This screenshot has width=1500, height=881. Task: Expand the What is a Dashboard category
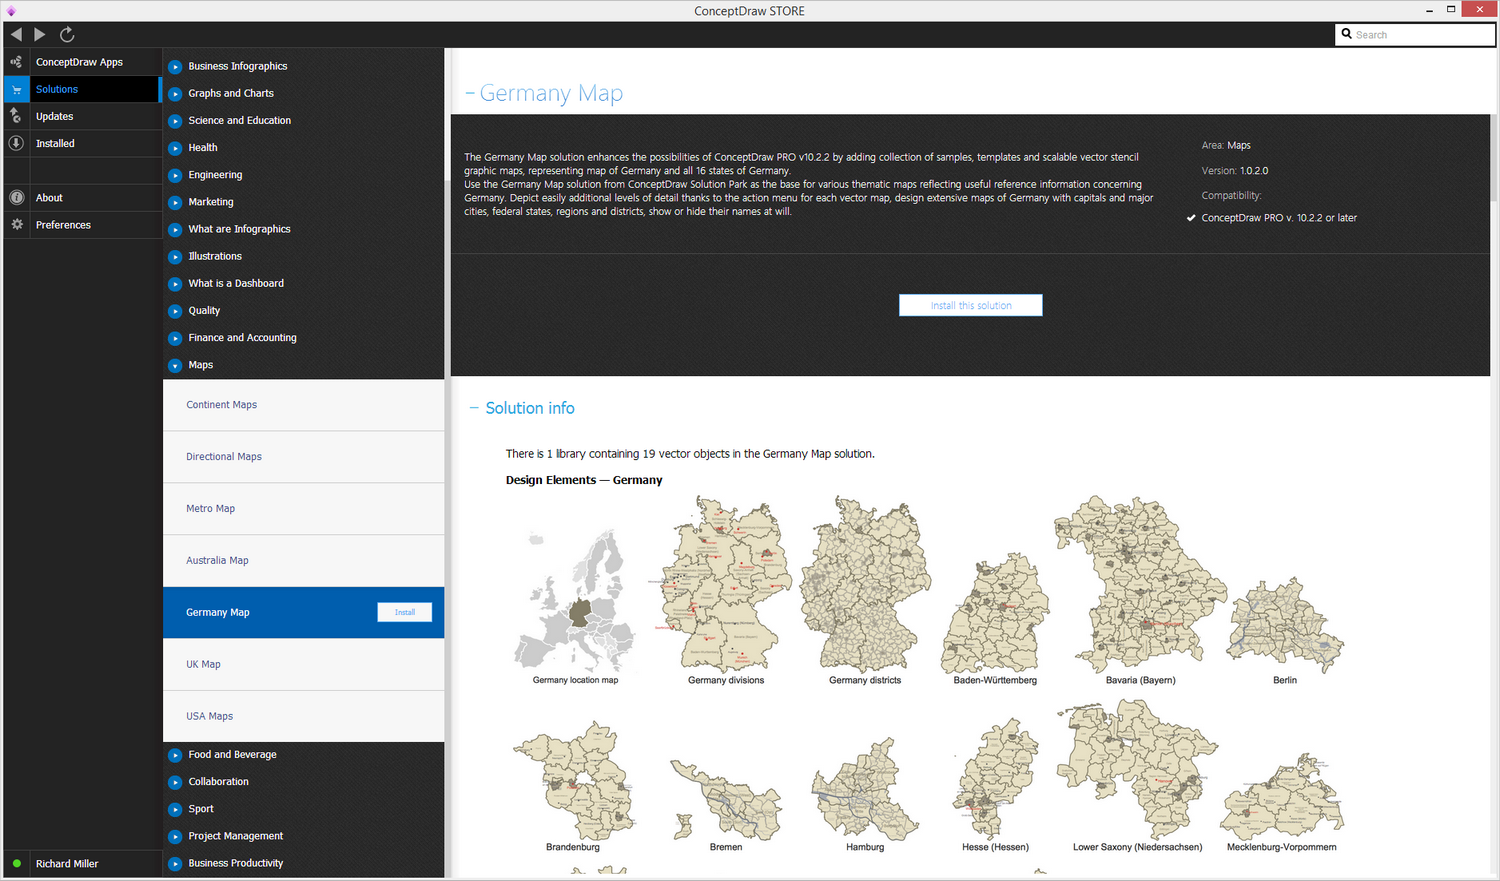point(175,284)
